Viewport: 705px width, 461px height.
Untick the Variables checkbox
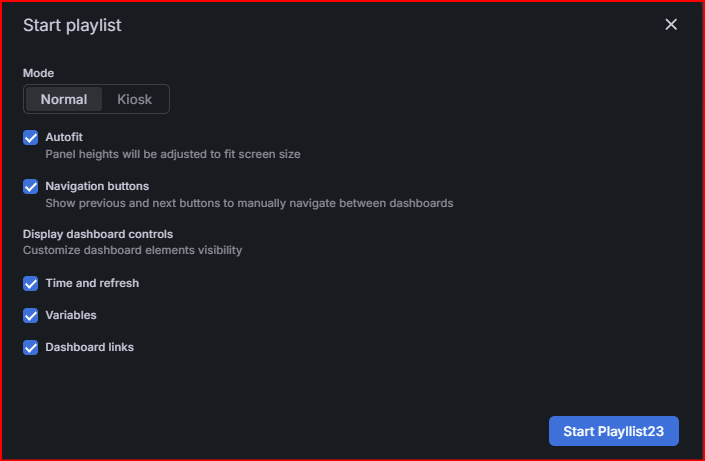31,315
